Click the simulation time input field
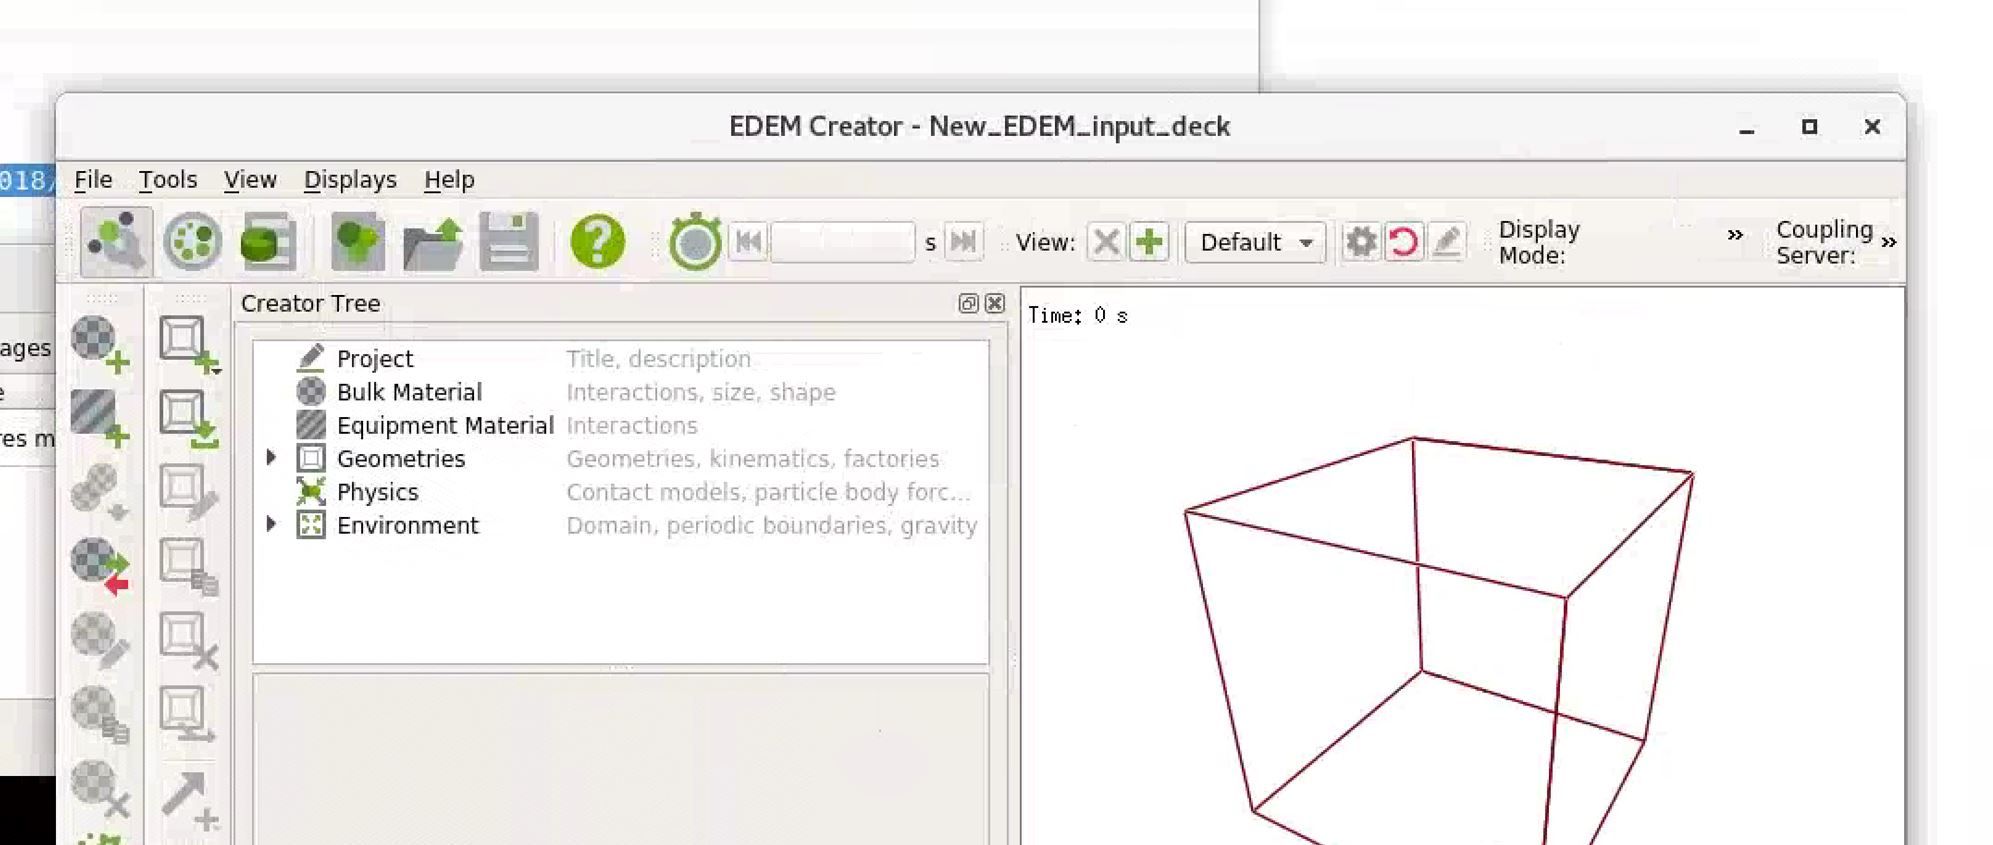Screen dimensions: 1993x845 click(842, 242)
